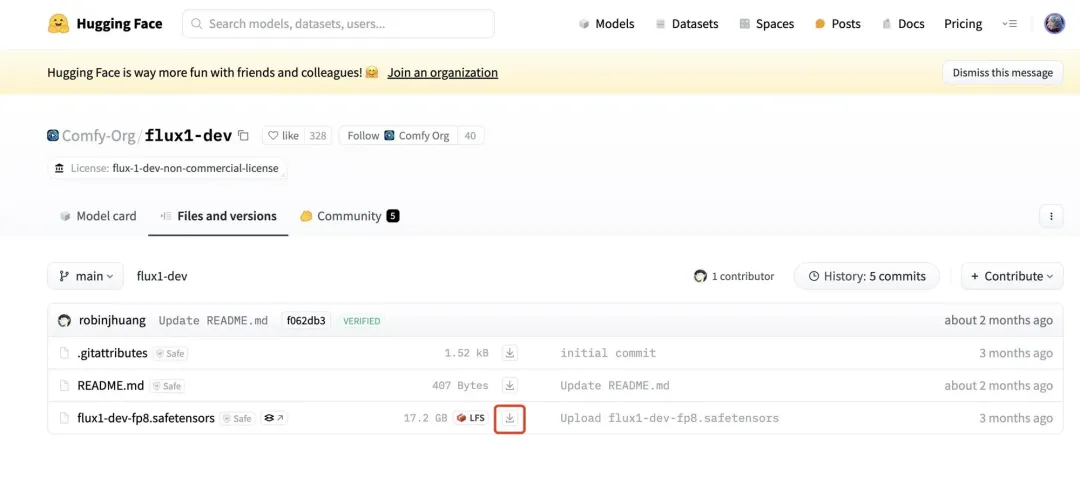This screenshot has width=1080, height=478.
Task: Copy the flux1-dev model name
Action: [x=243, y=136]
